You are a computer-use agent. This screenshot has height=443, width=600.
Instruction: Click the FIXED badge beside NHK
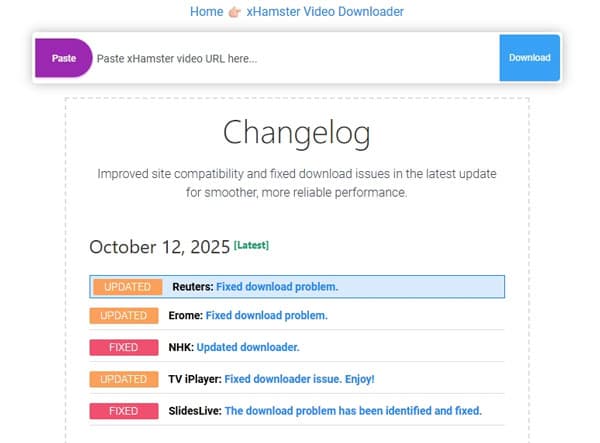point(124,348)
